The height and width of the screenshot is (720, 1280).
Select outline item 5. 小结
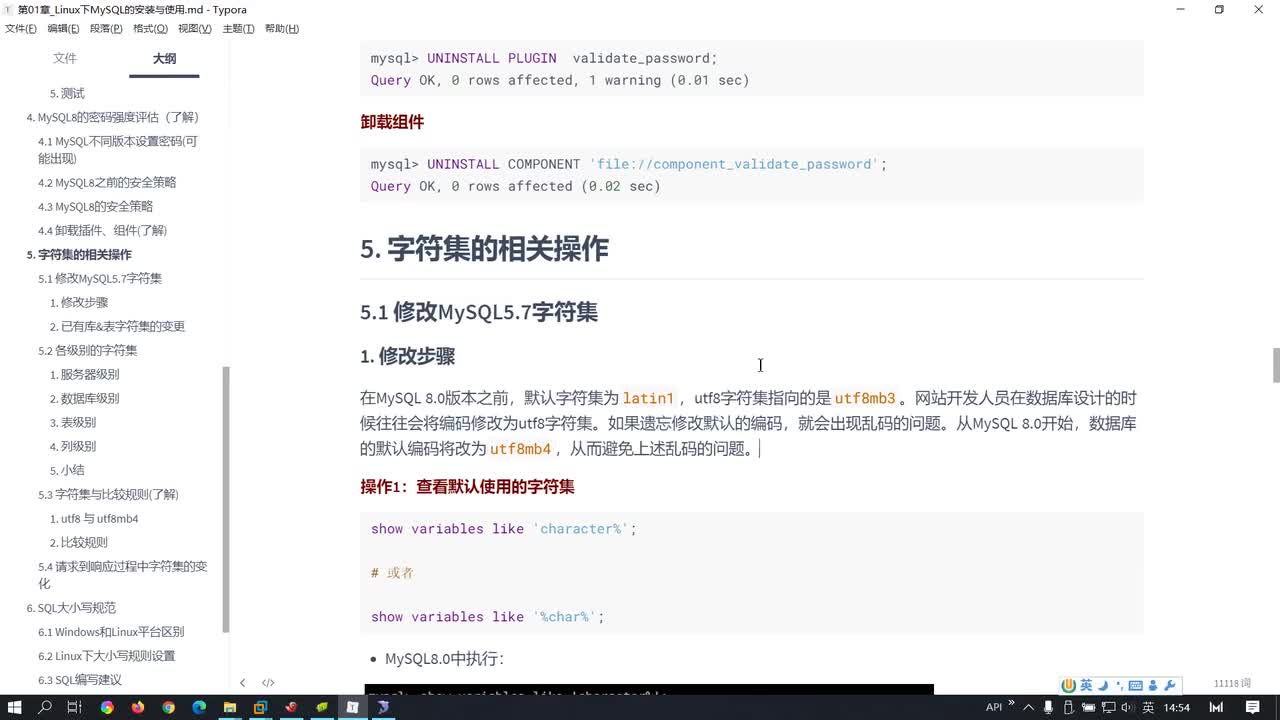[67, 471]
